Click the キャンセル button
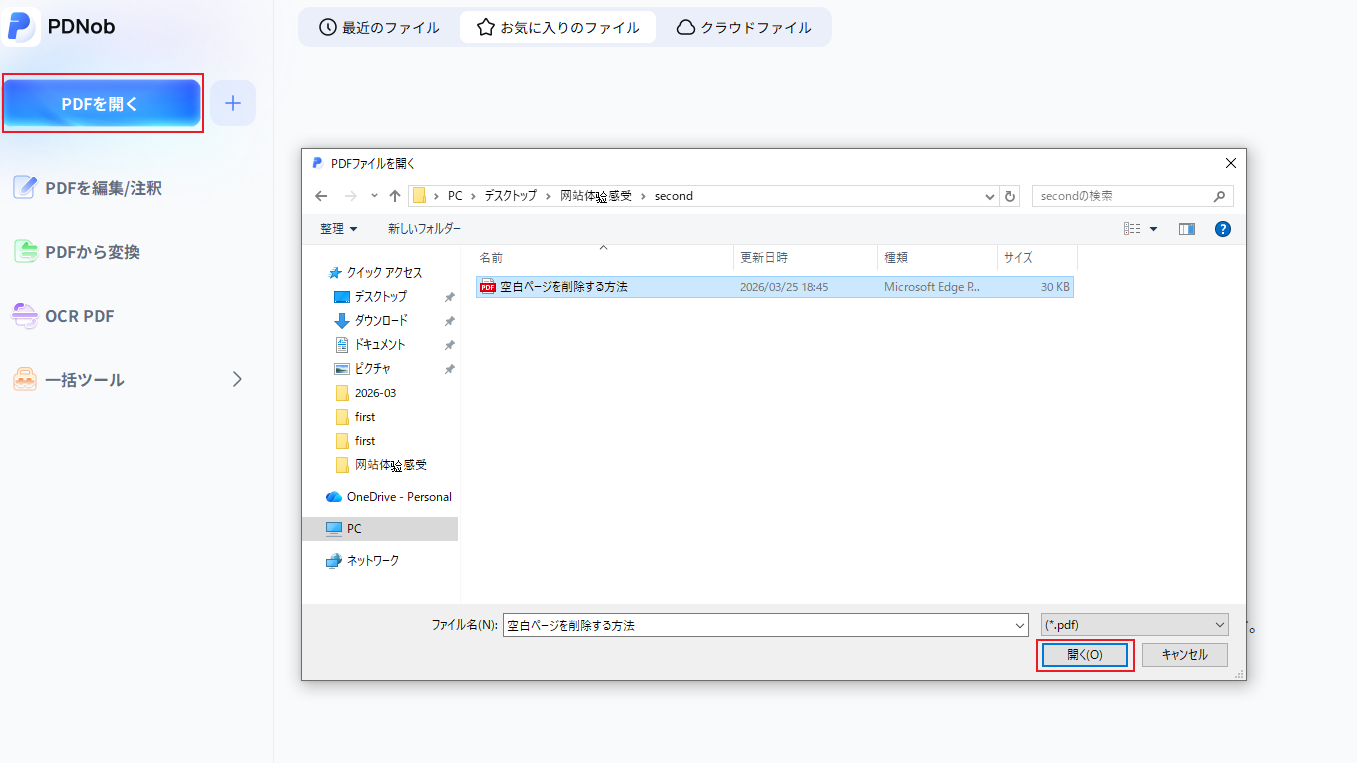 [x=1184, y=654]
